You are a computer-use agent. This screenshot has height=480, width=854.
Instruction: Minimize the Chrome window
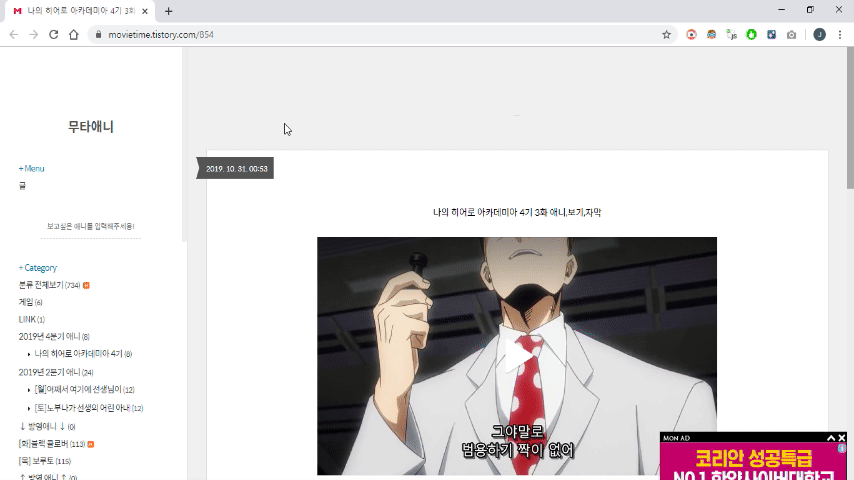[782, 10]
